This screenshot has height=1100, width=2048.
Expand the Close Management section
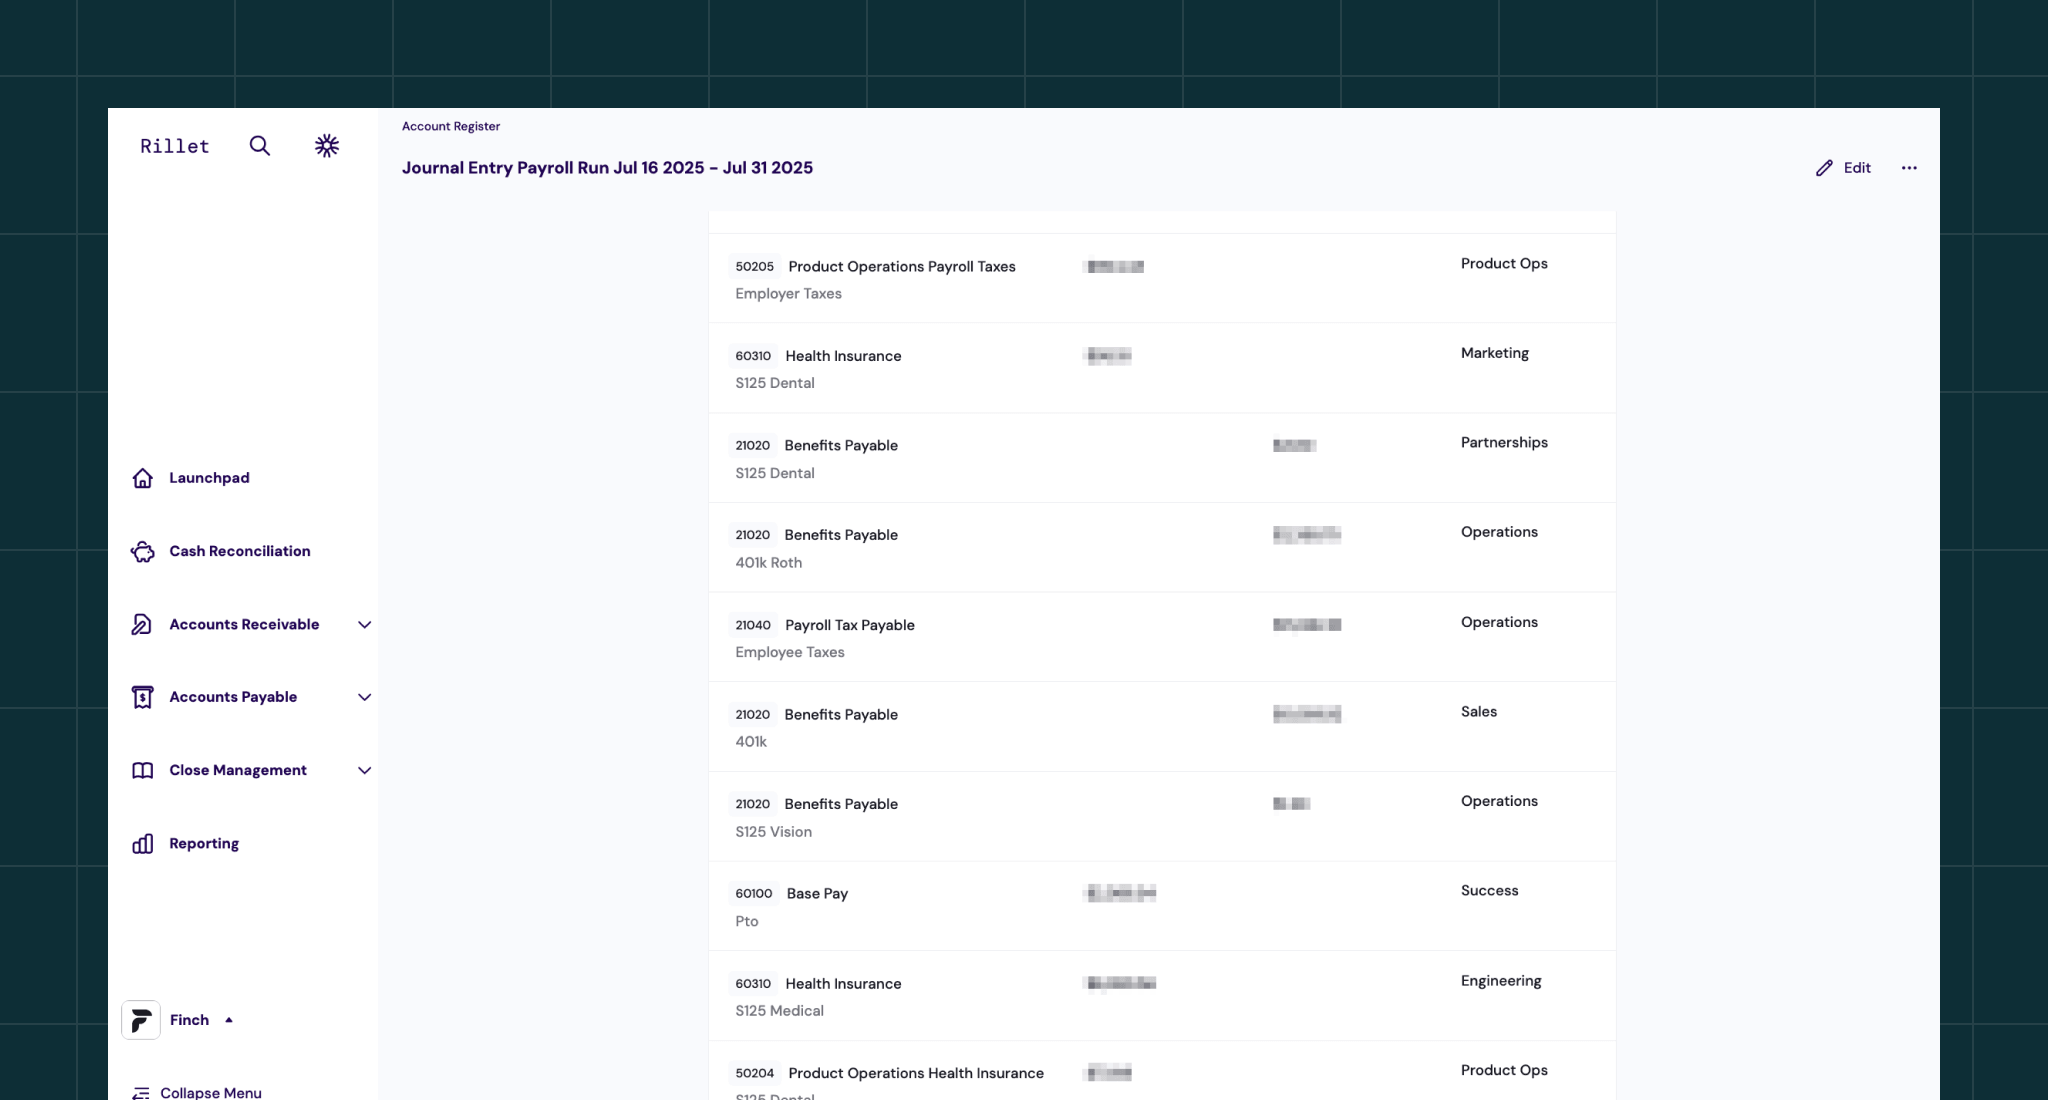(x=364, y=770)
